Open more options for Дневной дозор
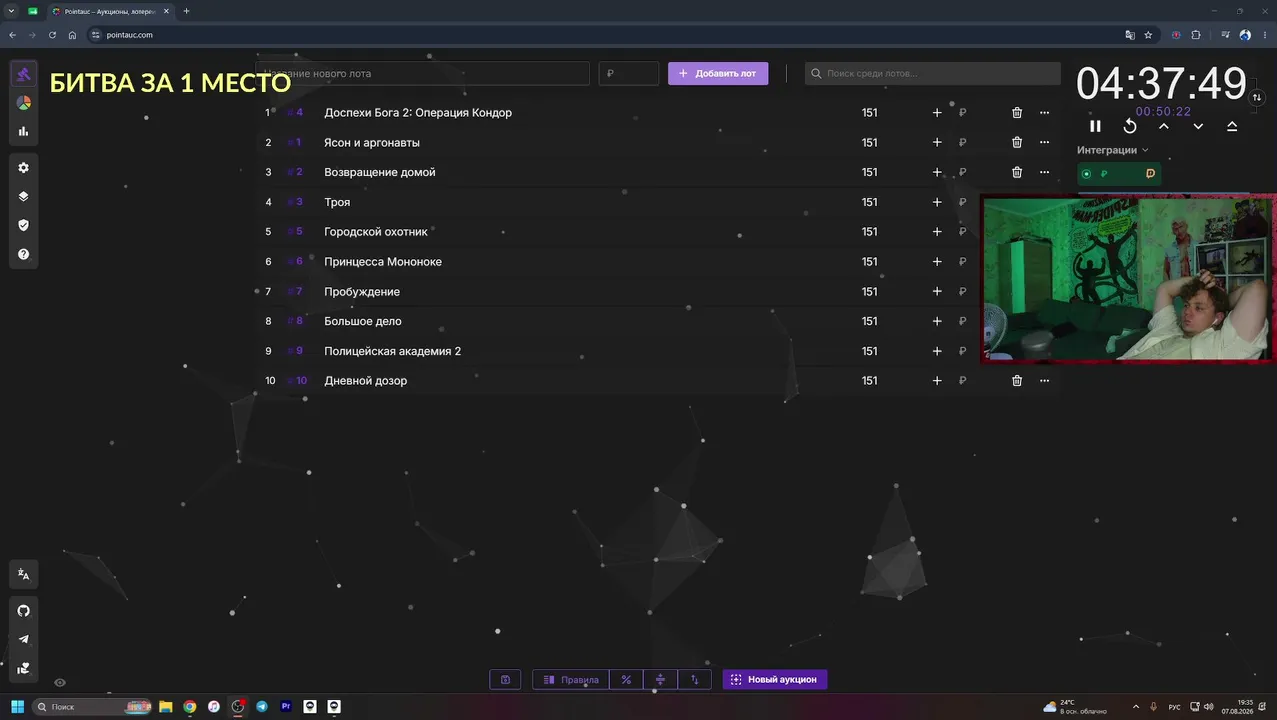1277x720 pixels. point(1045,381)
